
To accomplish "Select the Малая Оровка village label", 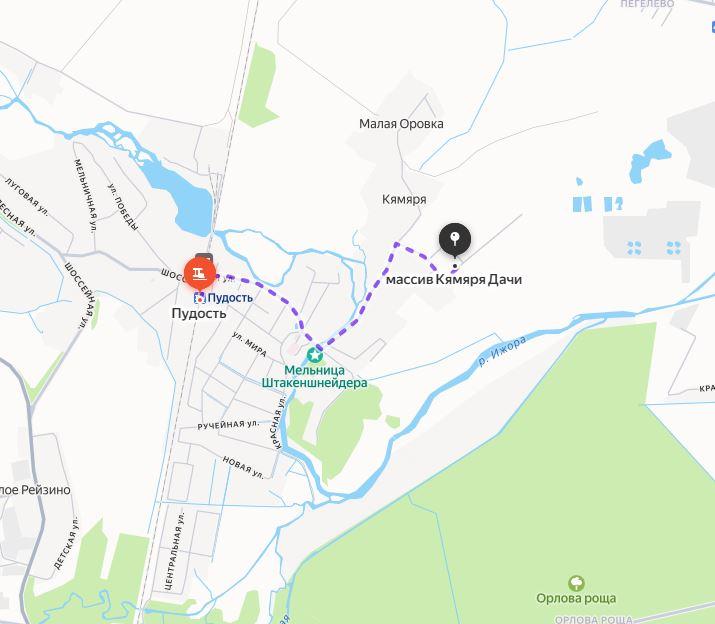I will coord(401,124).
